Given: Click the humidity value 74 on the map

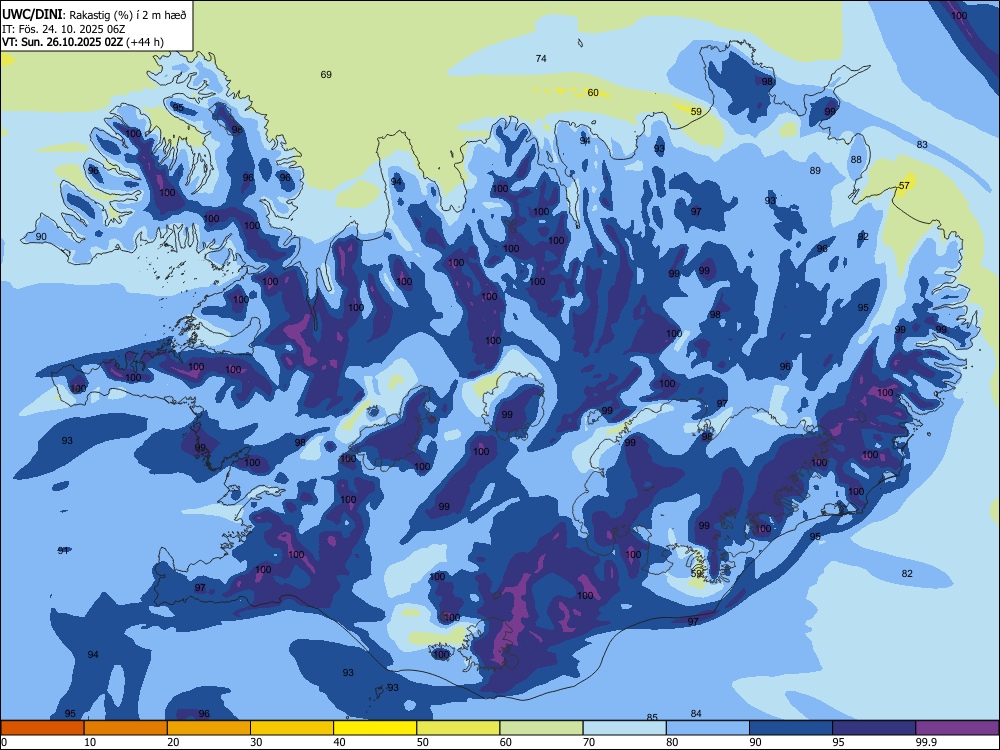Looking at the screenshot, I should pos(541,59).
